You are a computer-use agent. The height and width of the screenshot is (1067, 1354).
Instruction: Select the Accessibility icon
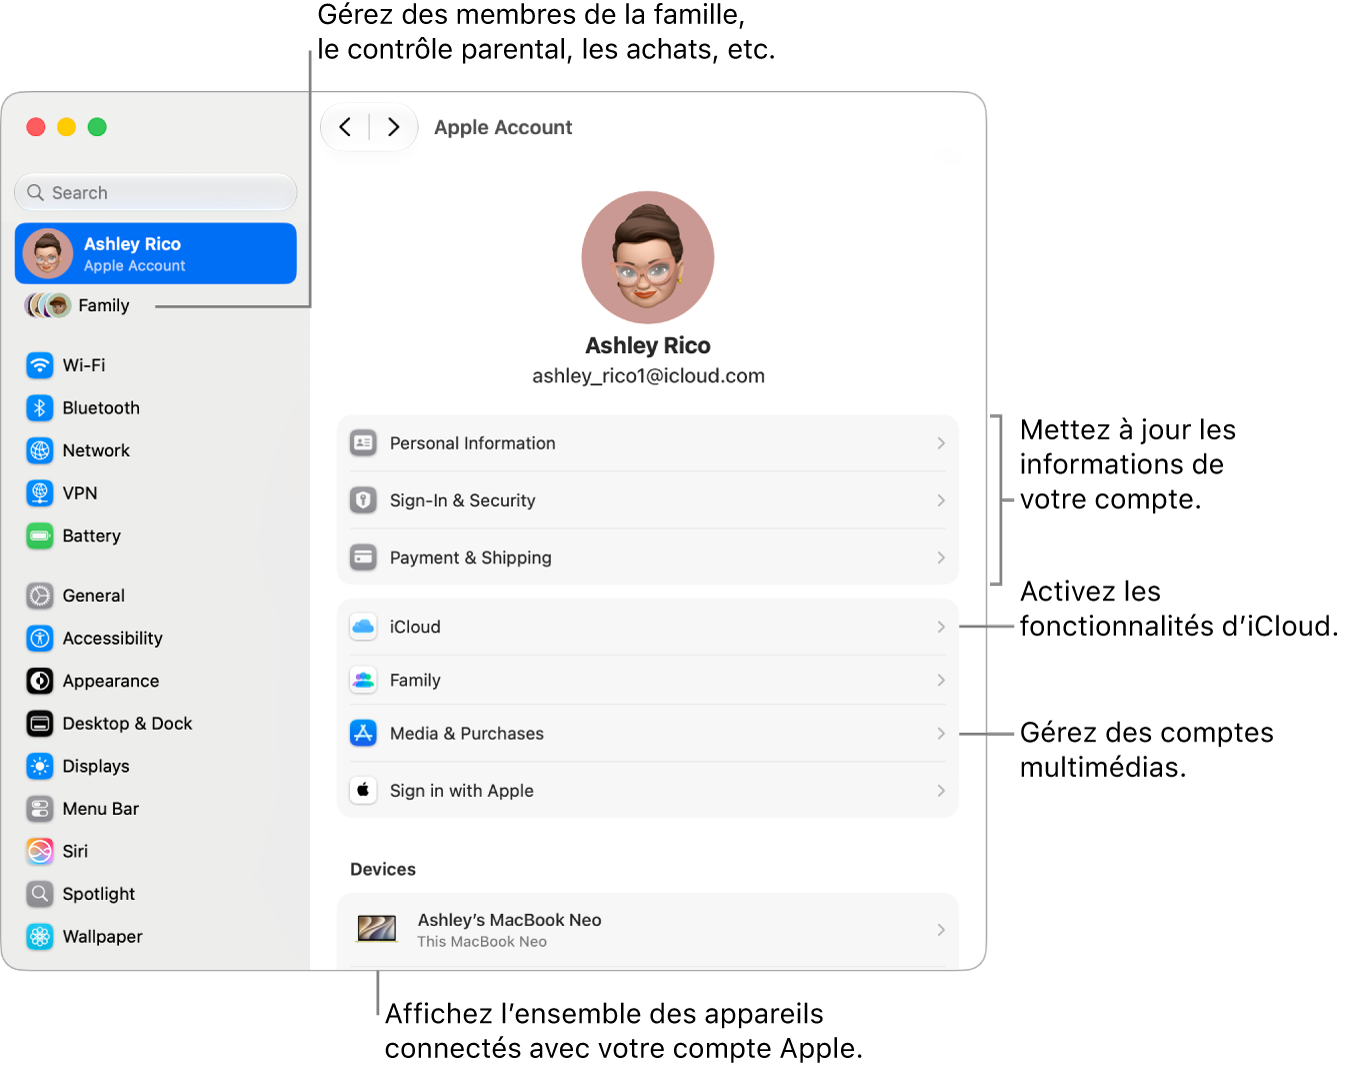[x=40, y=638]
